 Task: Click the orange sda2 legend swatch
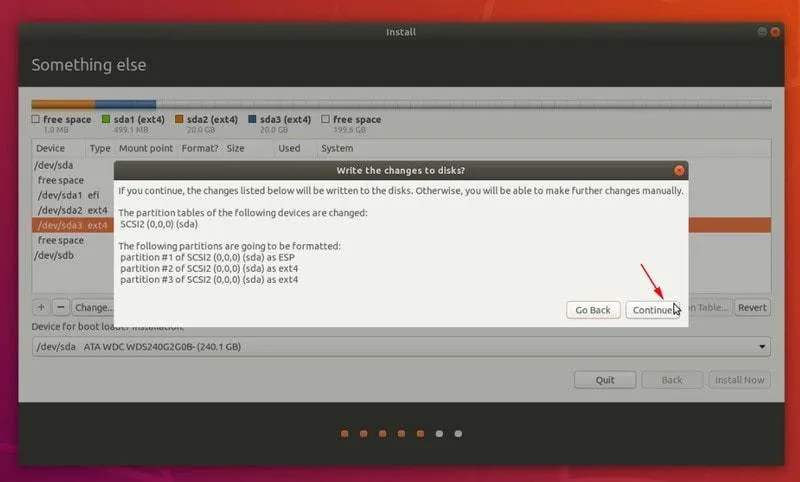click(x=180, y=119)
